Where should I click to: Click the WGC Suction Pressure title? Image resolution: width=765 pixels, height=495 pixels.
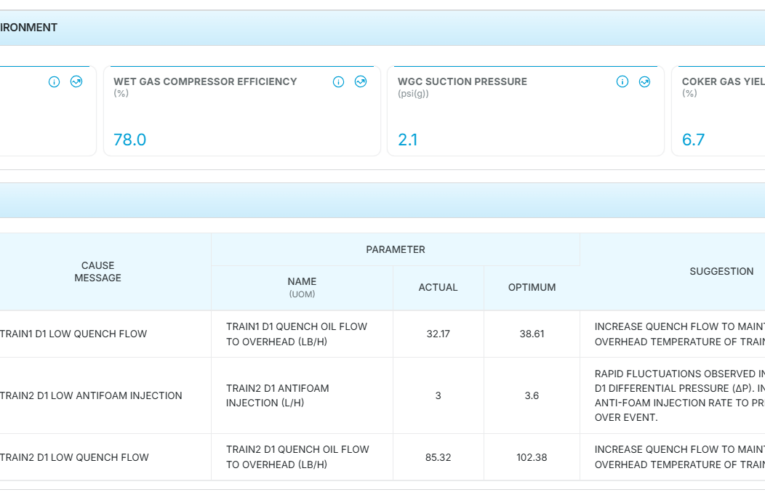click(x=463, y=81)
